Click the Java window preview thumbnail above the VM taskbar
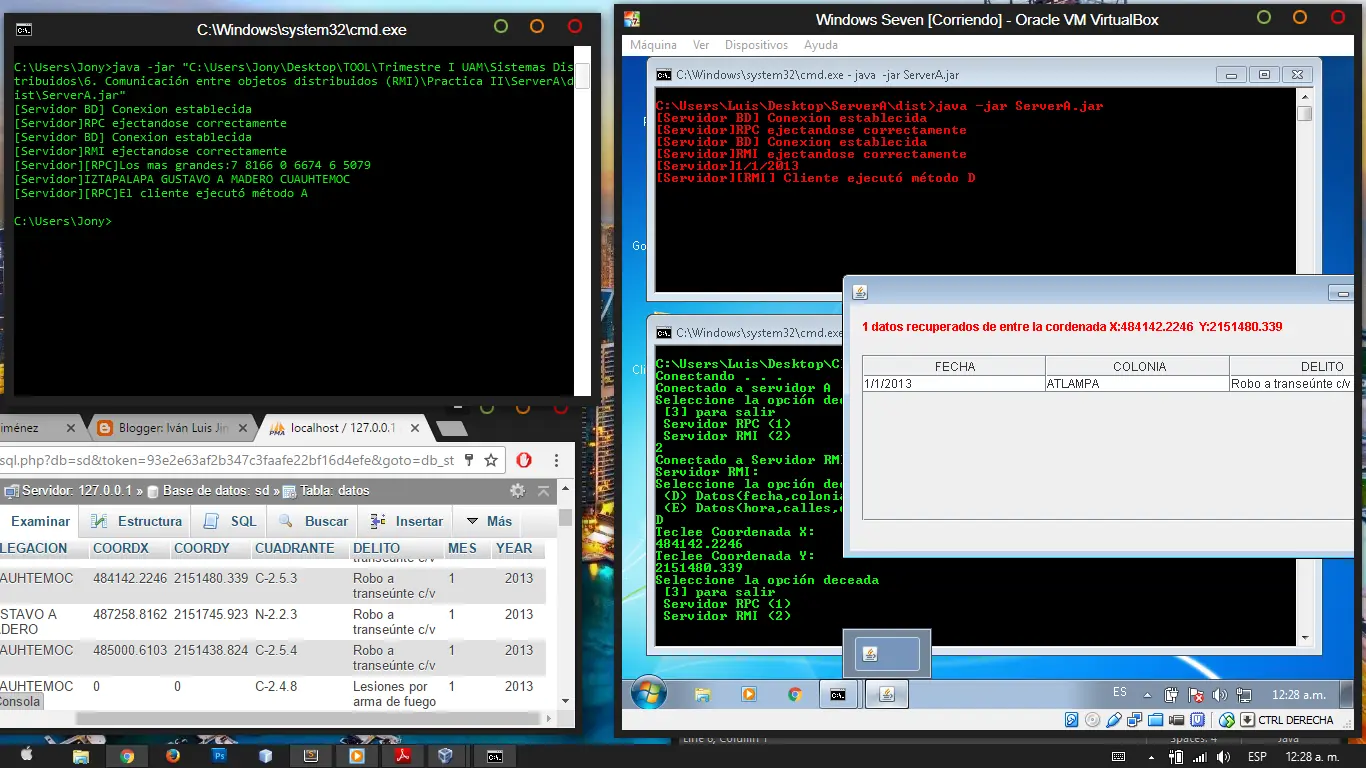This screenshot has width=1366, height=768. coord(887,653)
